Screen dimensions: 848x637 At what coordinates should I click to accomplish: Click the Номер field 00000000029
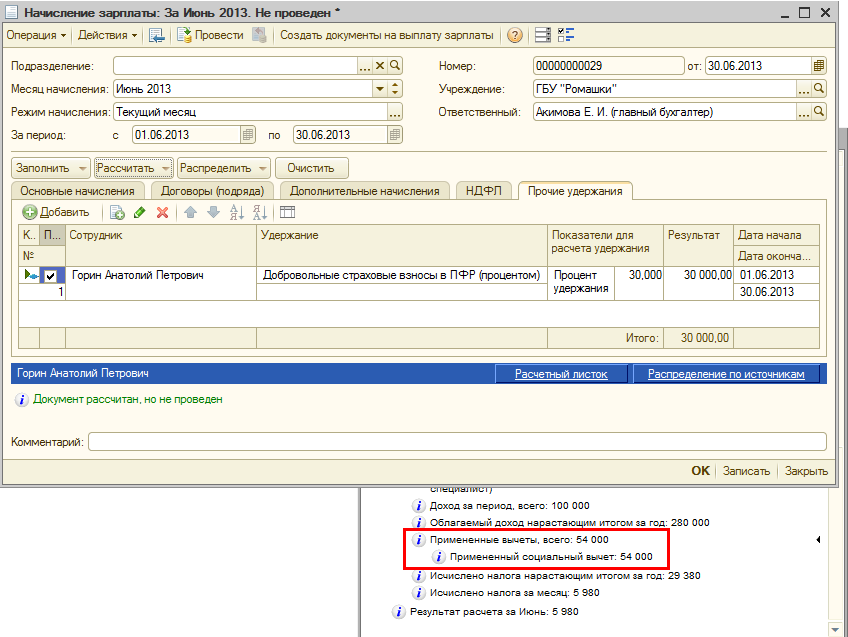pos(608,66)
